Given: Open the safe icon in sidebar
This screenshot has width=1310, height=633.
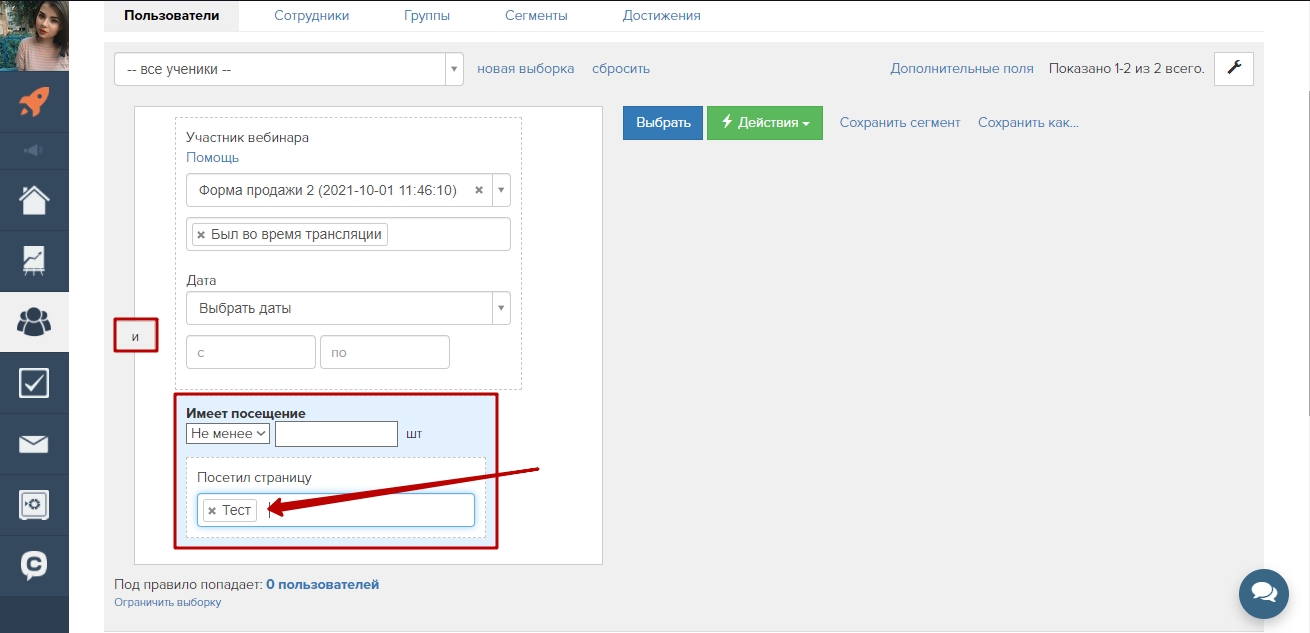Looking at the screenshot, I should (34, 505).
